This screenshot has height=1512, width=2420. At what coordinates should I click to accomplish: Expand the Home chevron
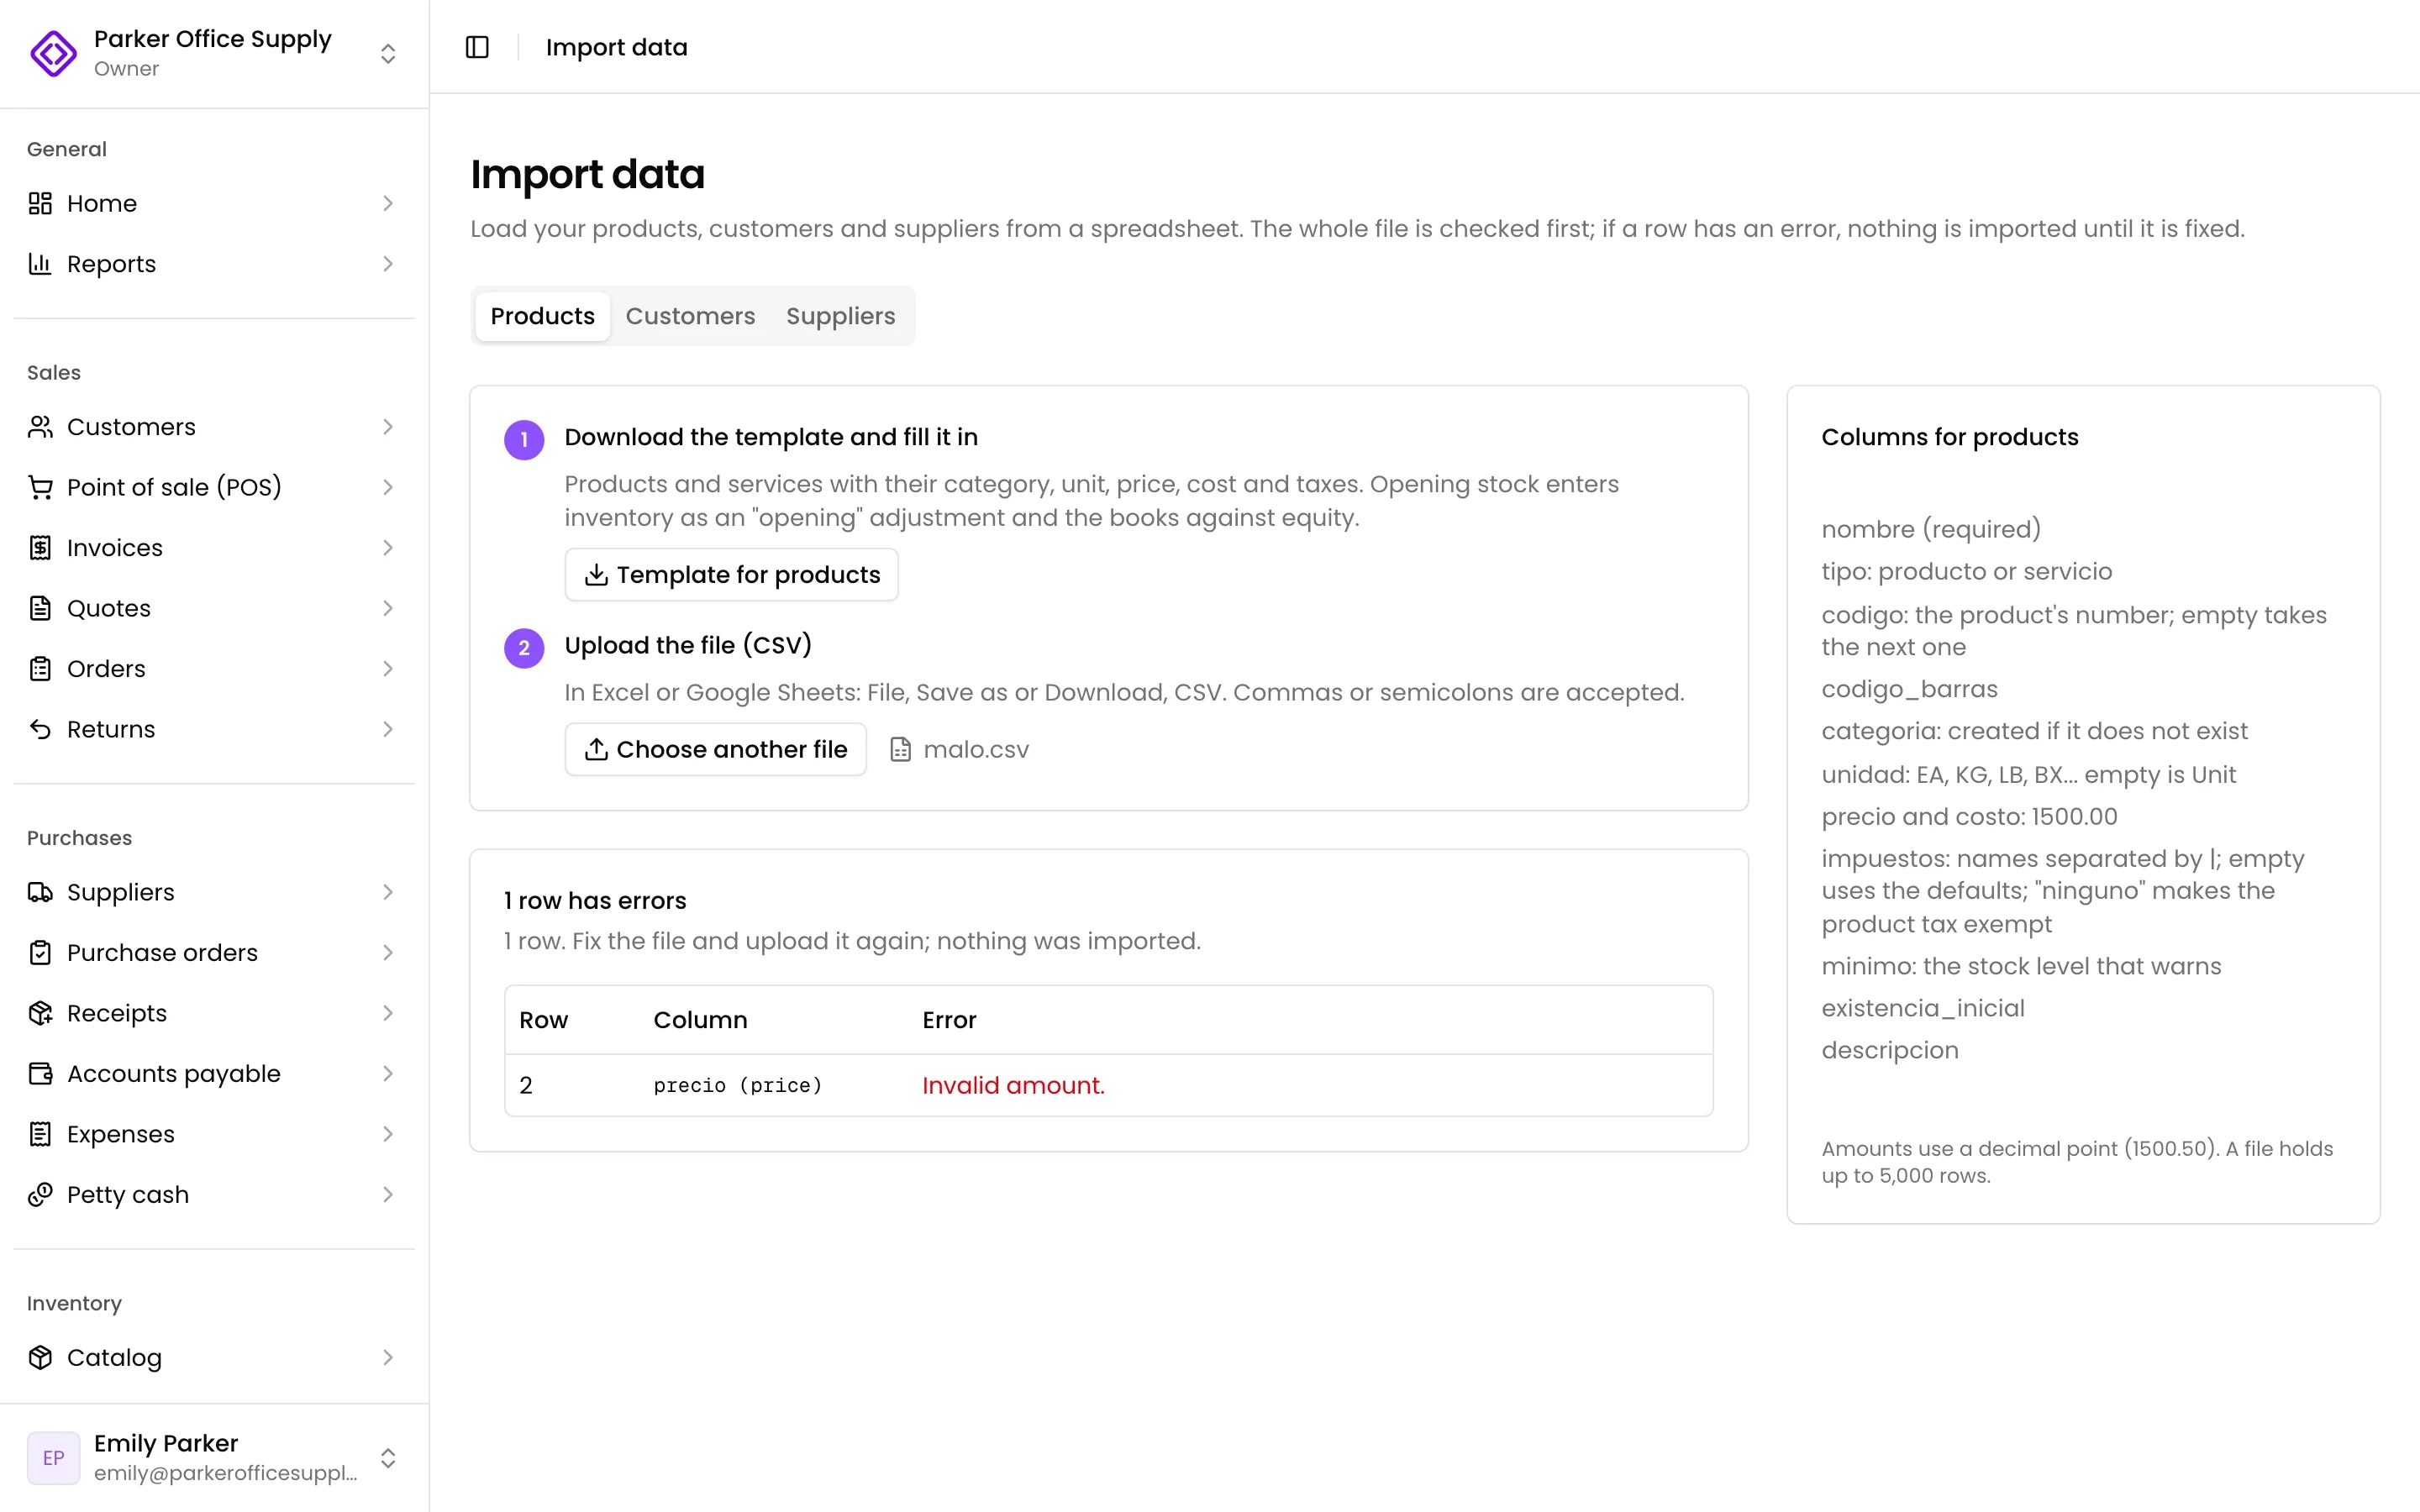(388, 203)
